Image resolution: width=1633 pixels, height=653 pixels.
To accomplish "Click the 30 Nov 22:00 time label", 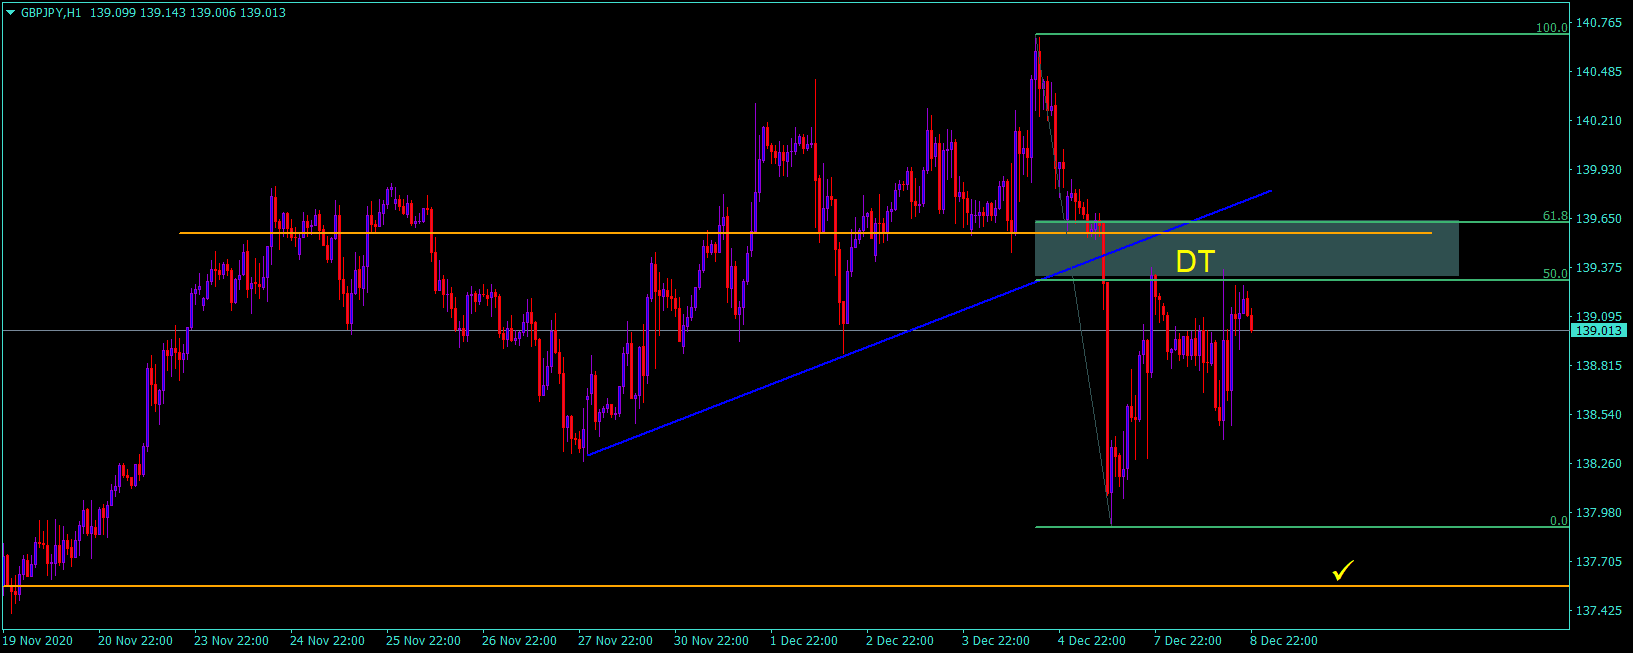I will [x=711, y=641].
